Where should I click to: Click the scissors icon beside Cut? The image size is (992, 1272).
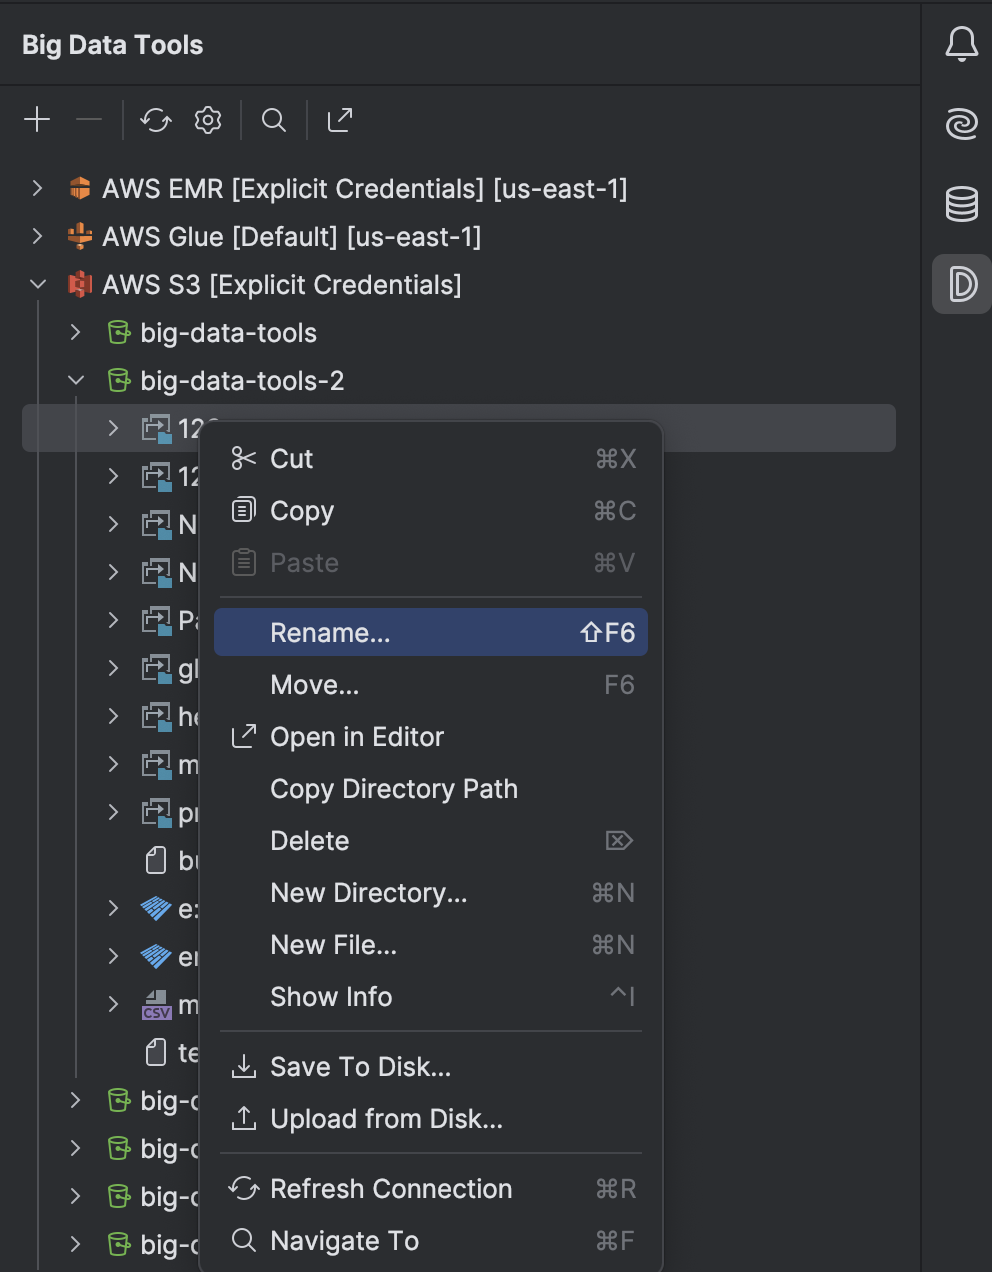(x=244, y=458)
